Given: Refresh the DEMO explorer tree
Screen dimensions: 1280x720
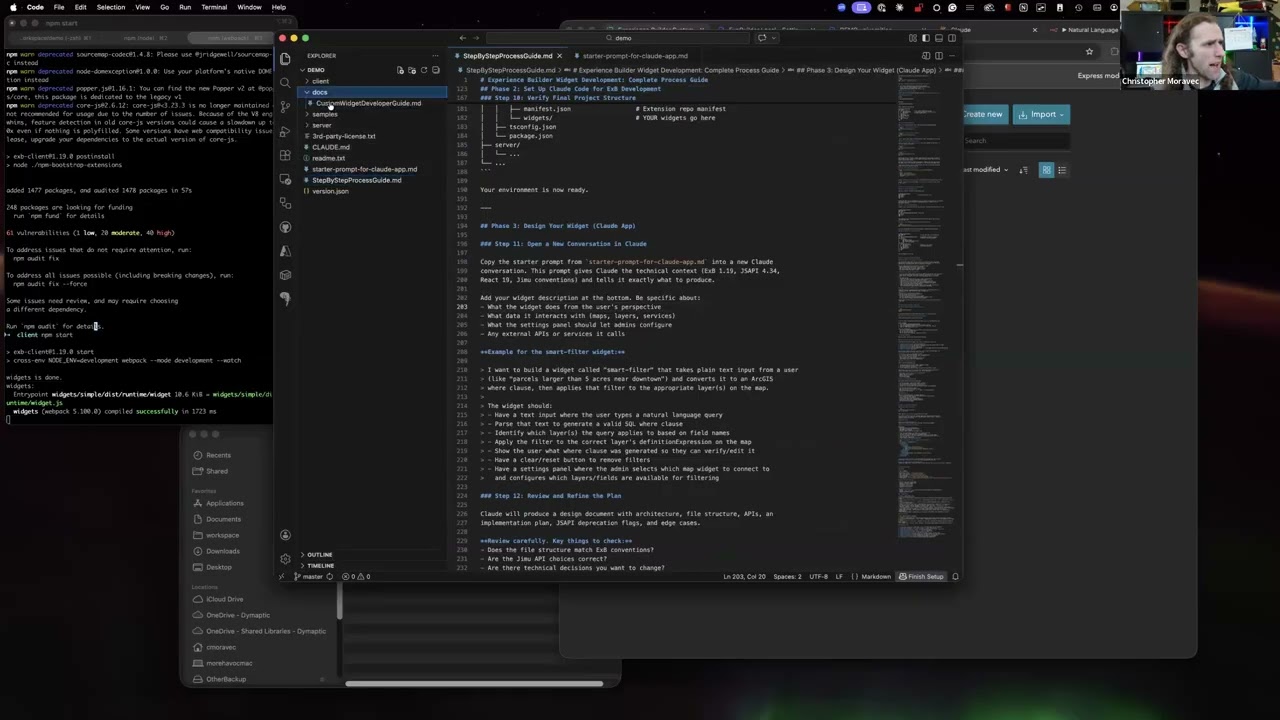Looking at the screenshot, I should [423, 70].
